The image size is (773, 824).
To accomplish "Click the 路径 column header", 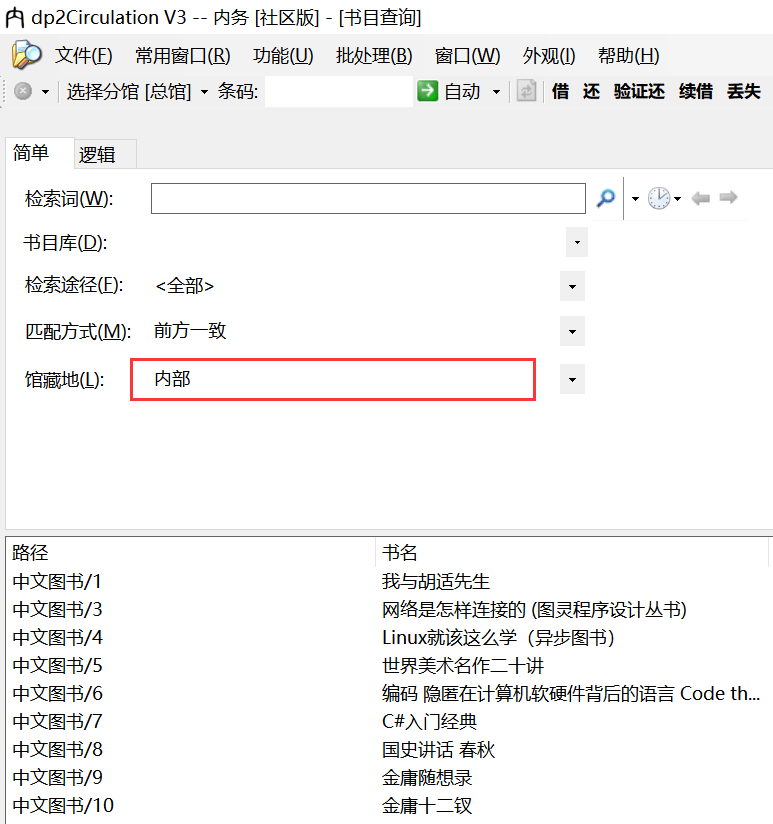I will point(191,552).
